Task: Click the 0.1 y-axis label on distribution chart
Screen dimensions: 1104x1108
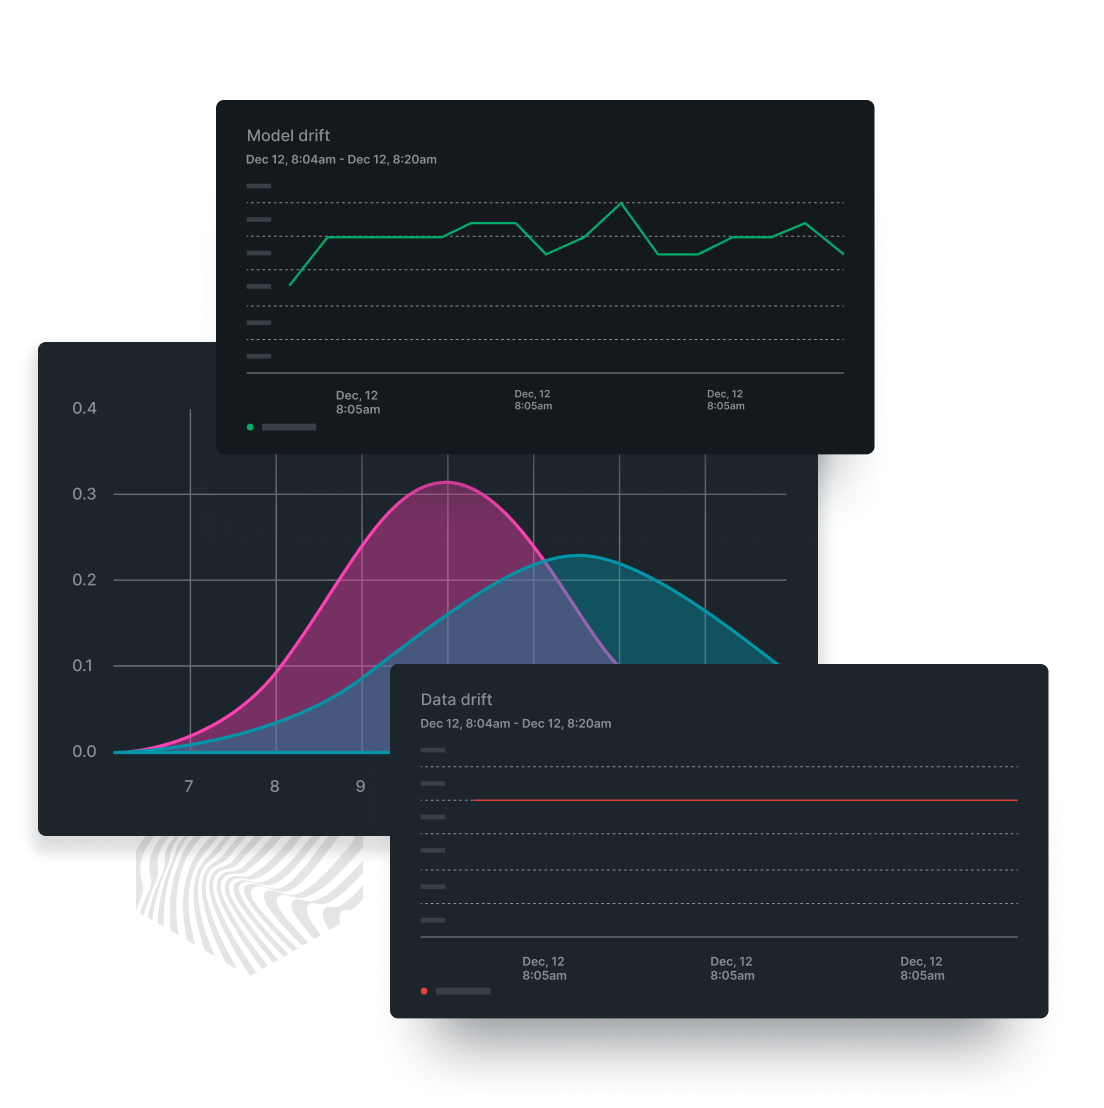Action: tap(83, 666)
